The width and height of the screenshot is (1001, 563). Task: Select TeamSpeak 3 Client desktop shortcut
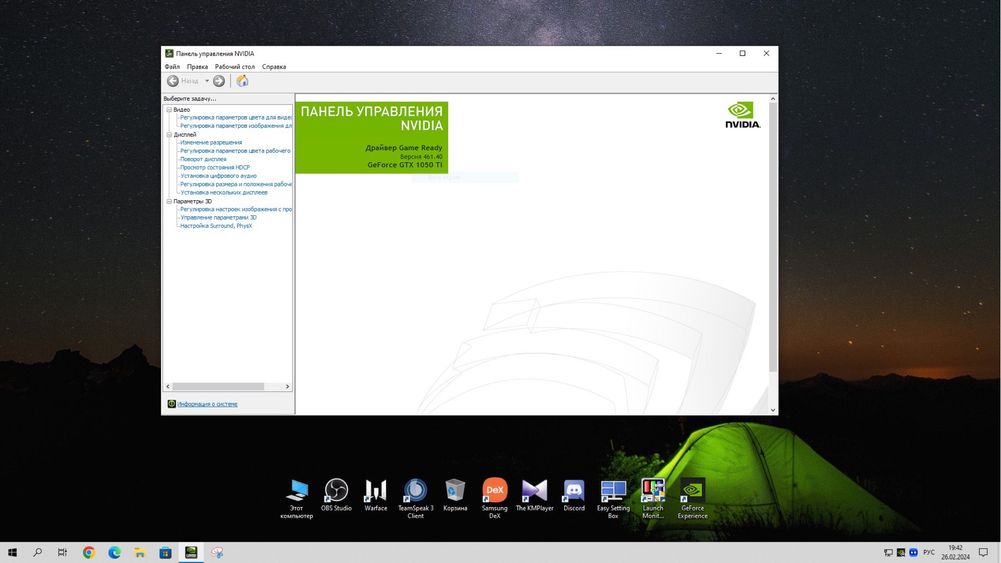416,499
